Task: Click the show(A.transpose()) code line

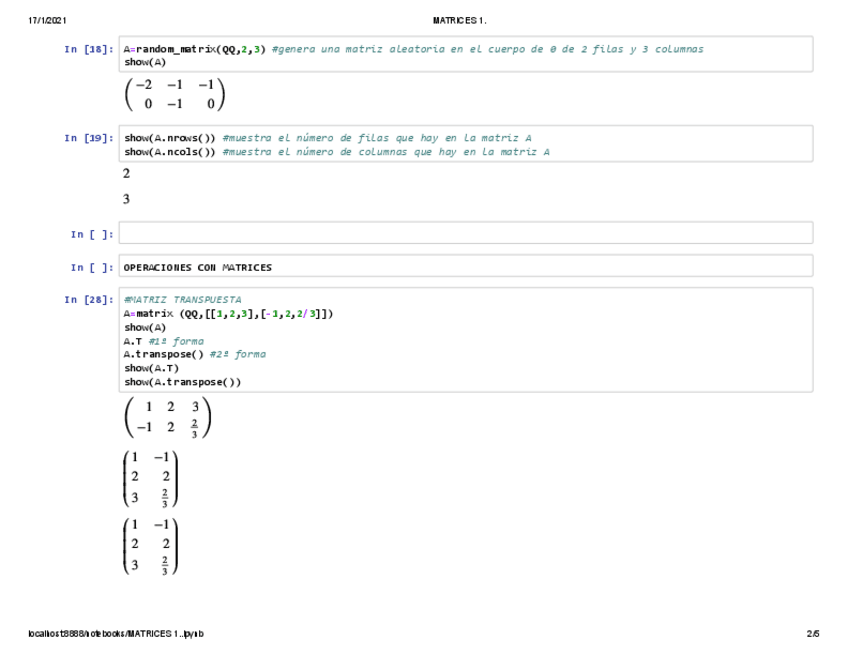Action: 182,382
